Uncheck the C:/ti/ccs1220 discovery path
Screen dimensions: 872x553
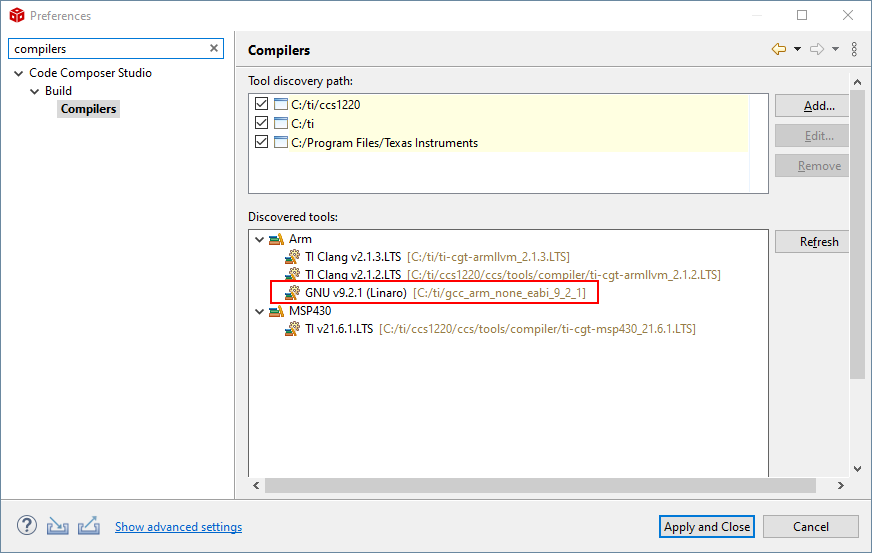coord(262,105)
